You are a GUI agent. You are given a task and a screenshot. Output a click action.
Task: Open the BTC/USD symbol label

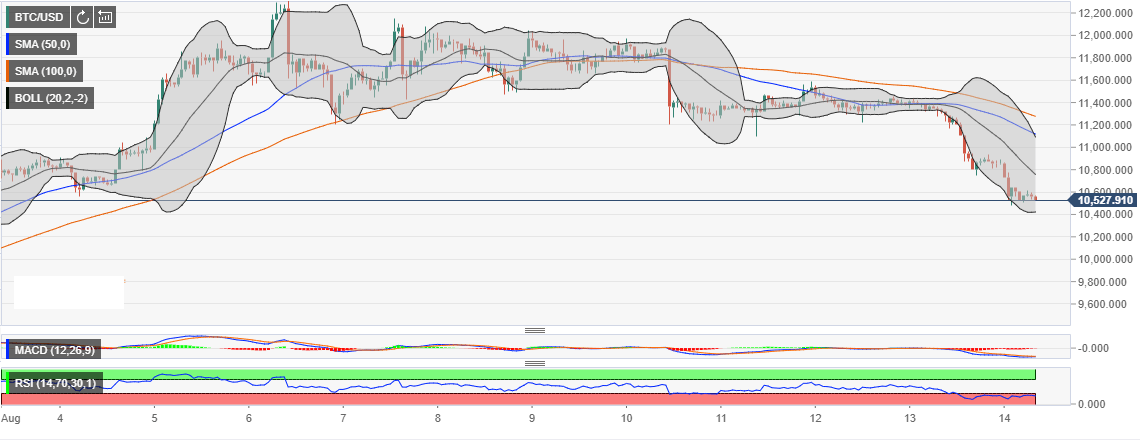tap(40, 17)
